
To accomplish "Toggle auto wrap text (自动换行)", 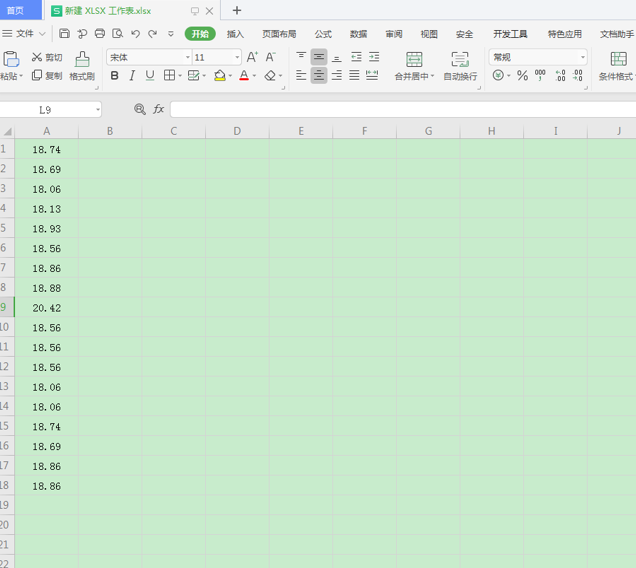I will click(x=460, y=66).
